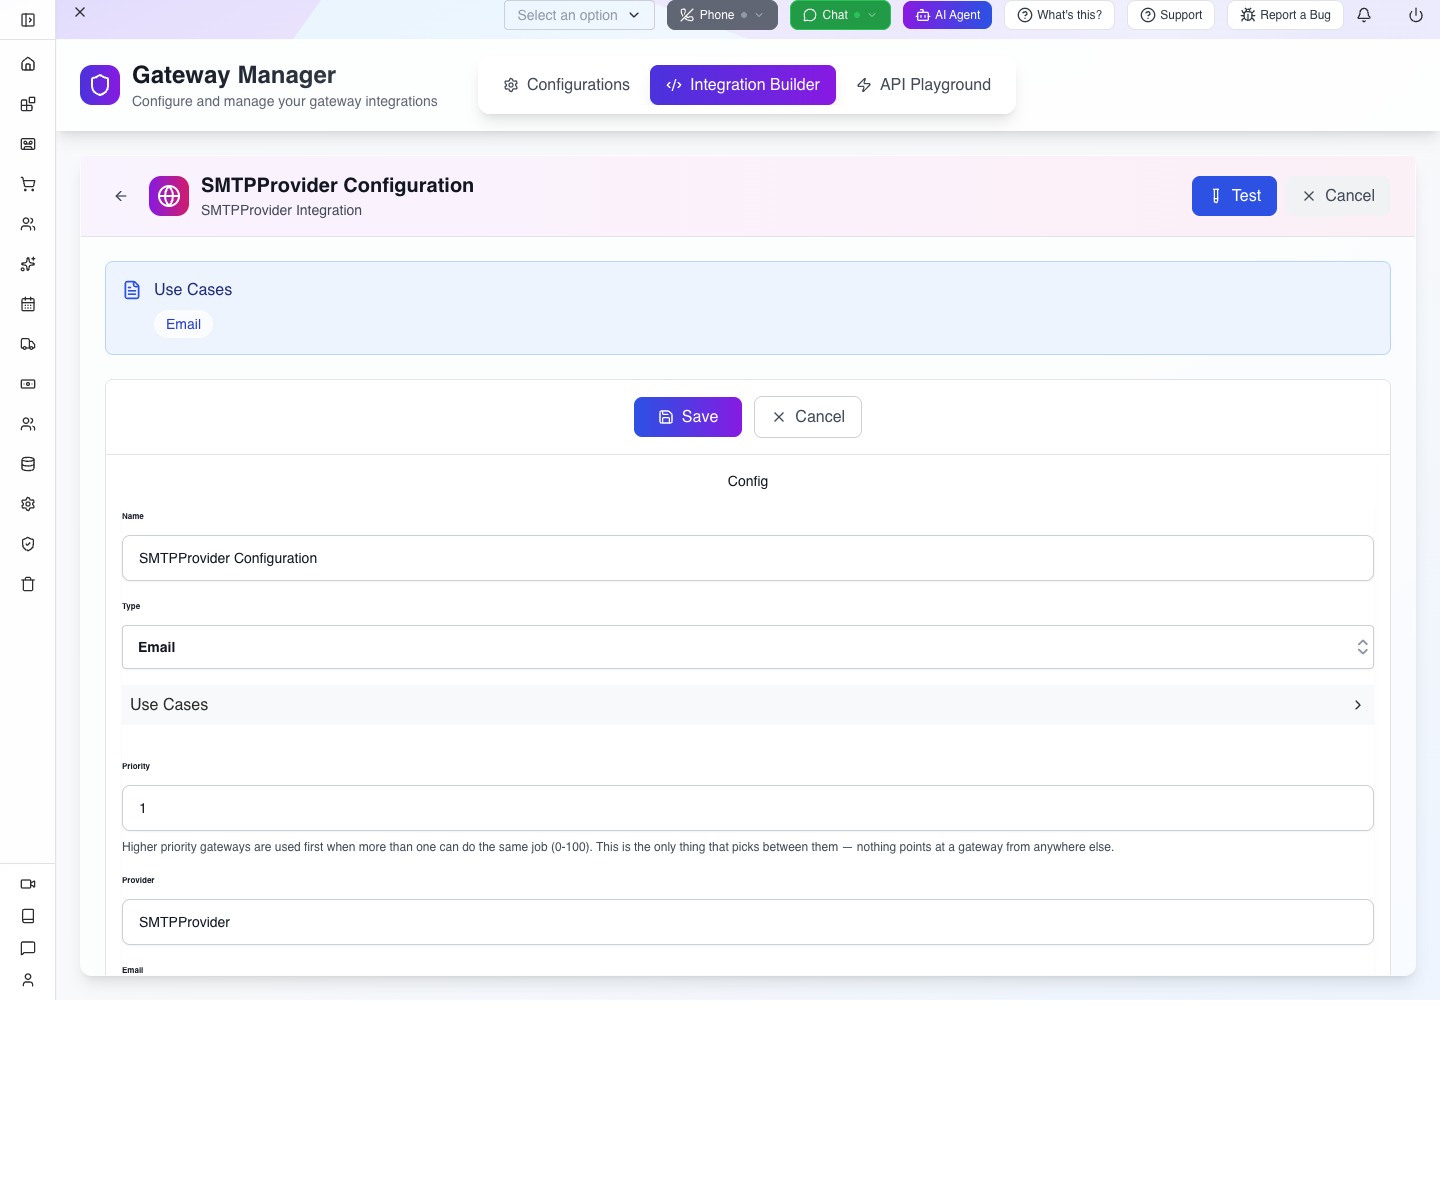Run the Test button
The image size is (1440, 1200).
(1234, 196)
